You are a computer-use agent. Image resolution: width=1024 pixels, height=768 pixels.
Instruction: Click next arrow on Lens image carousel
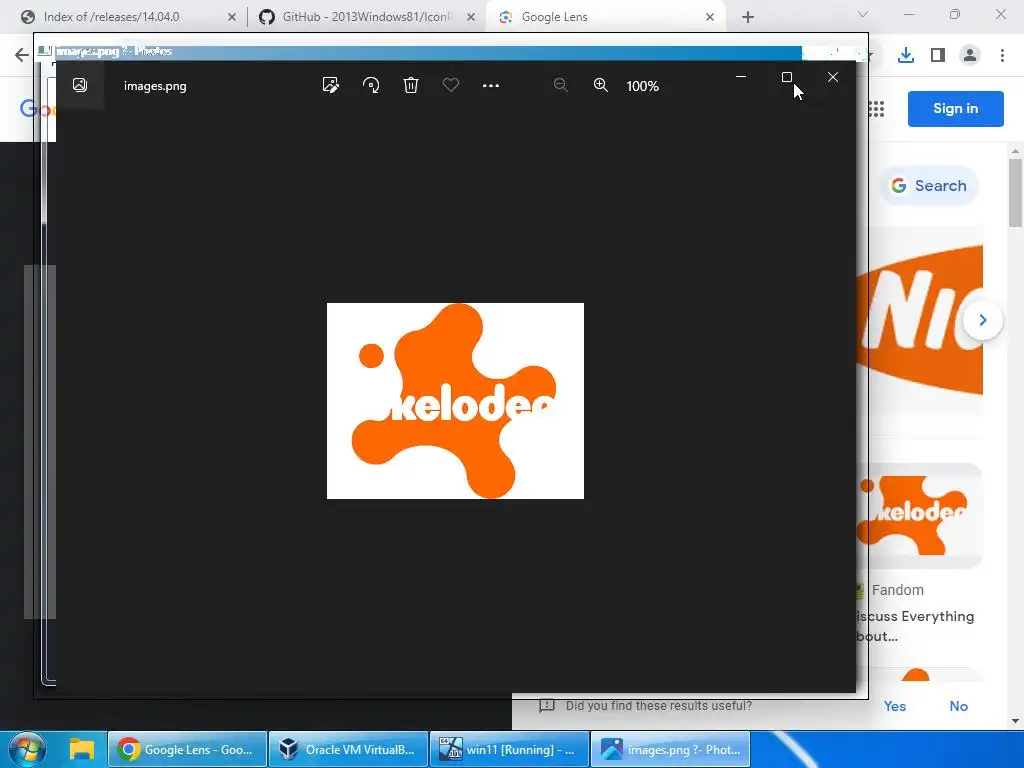coord(982,320)
